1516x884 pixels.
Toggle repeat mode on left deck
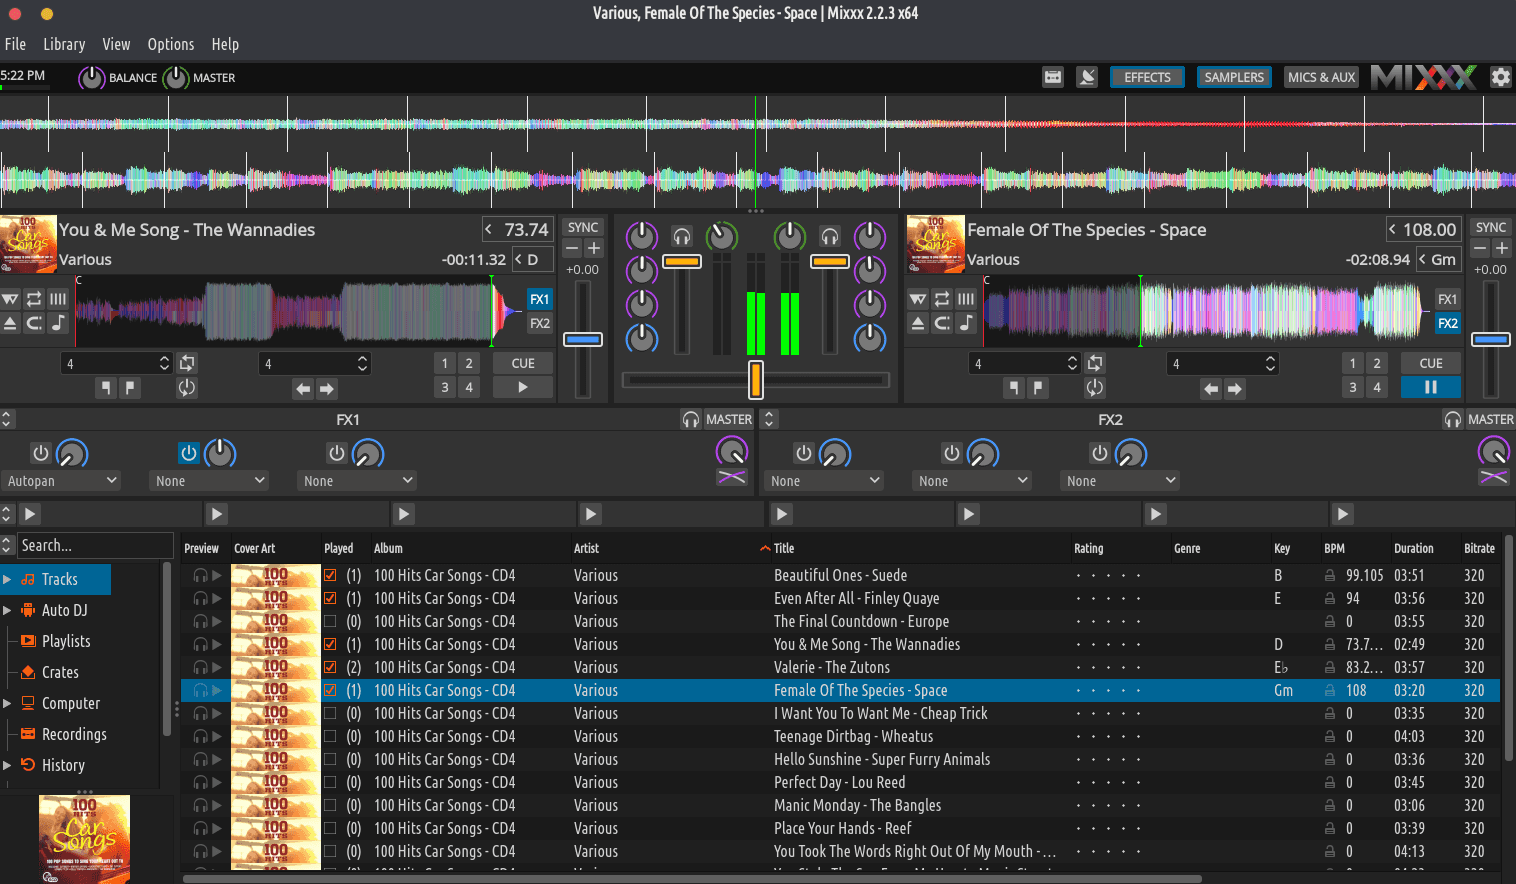(x=34, y=299)
